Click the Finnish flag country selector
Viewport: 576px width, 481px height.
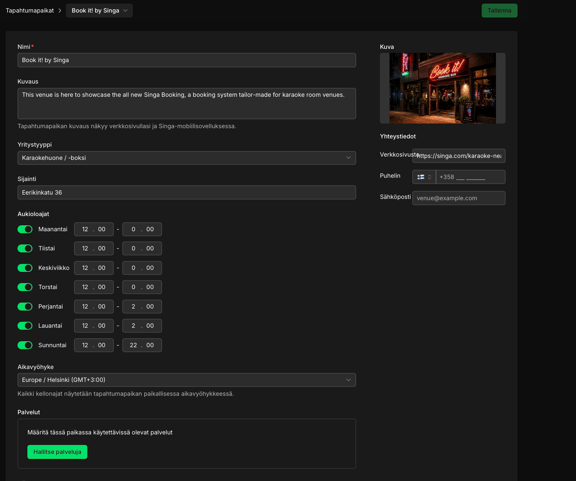coord(424,177)
